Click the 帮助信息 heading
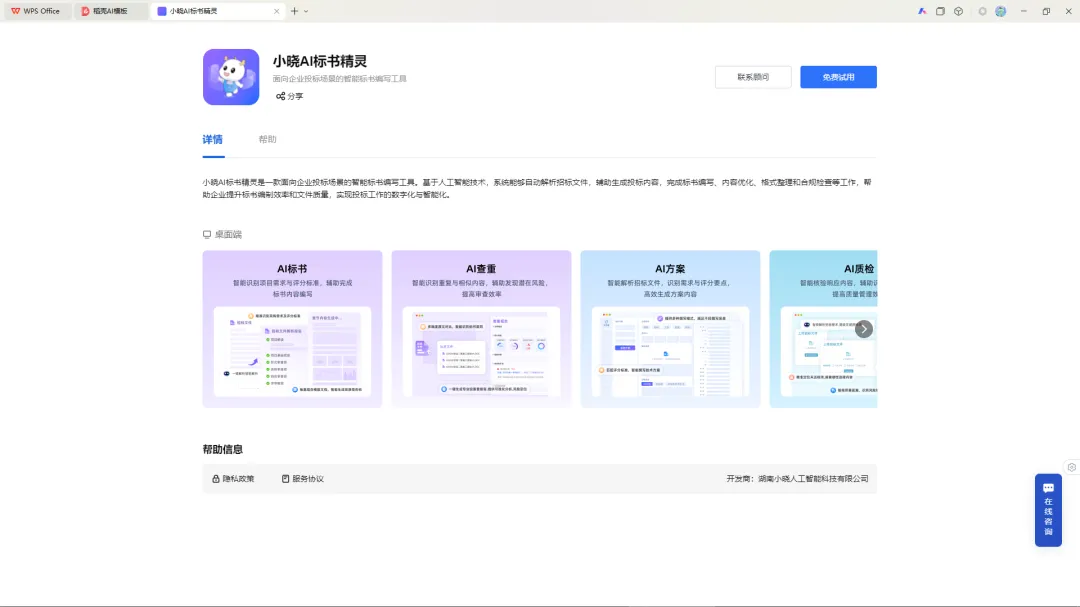This screenshot has width=1080, height=607. pos(222,449)
